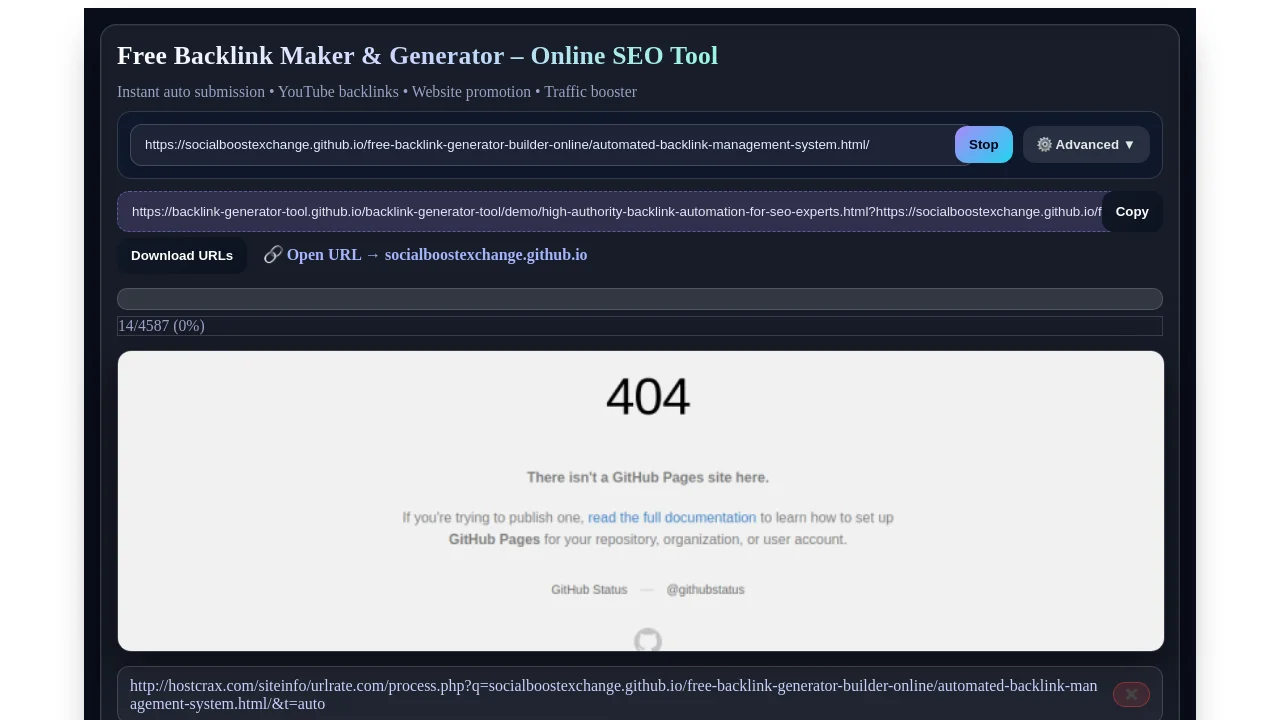Click the Download URLs button
This screenshot has width=1280, height=720.
tap(182, 255)
